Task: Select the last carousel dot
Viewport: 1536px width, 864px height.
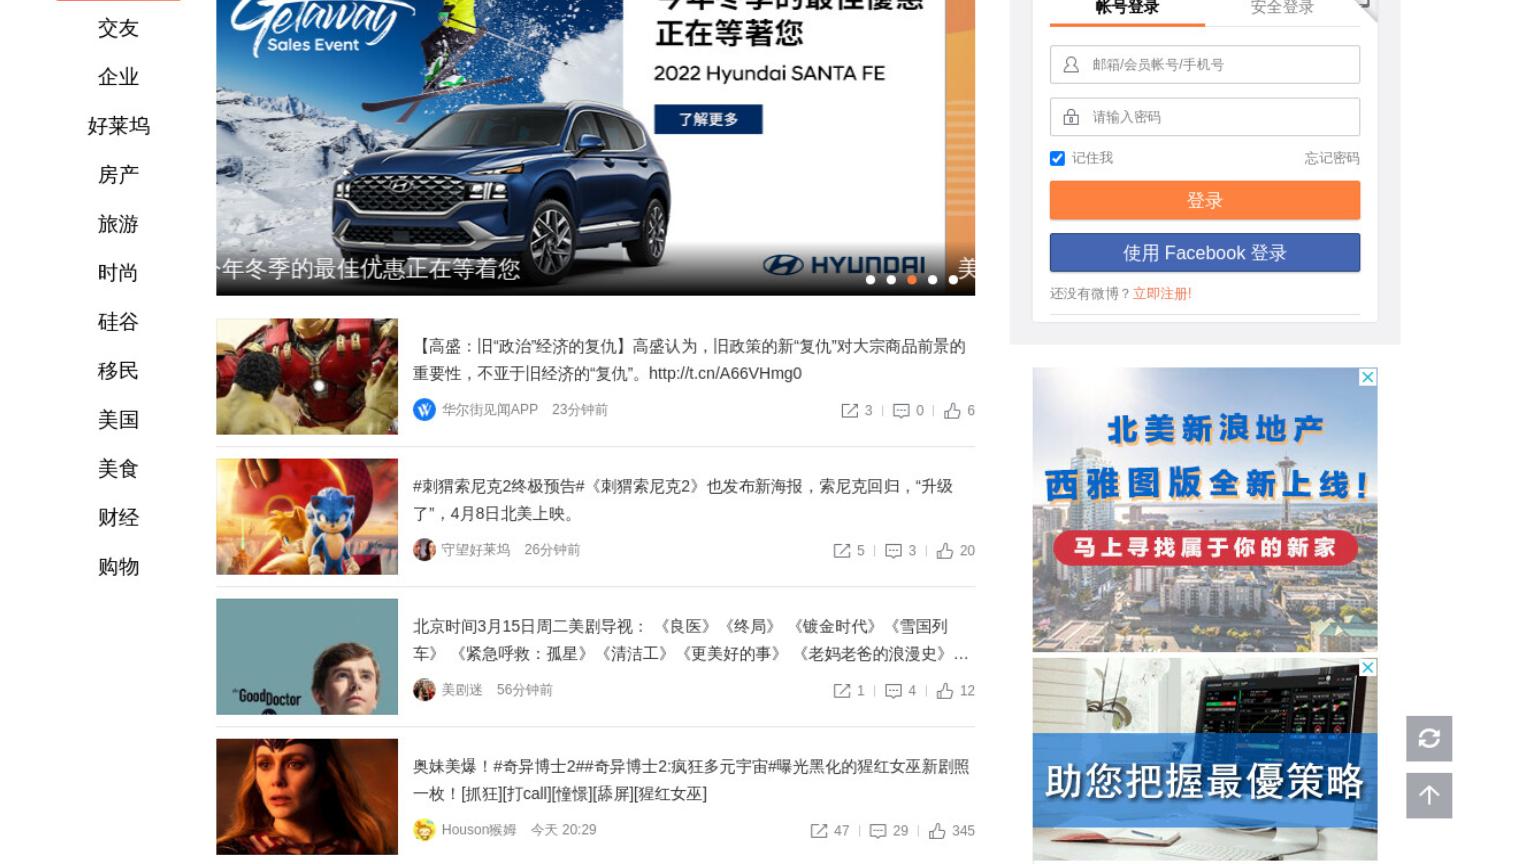Action: click(953, 280)
